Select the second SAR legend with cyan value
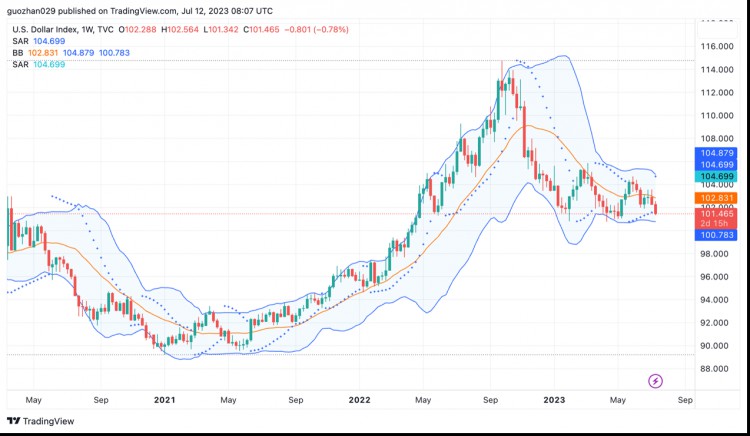The width and height of the screenshot is (750, 436). [20, 64]
